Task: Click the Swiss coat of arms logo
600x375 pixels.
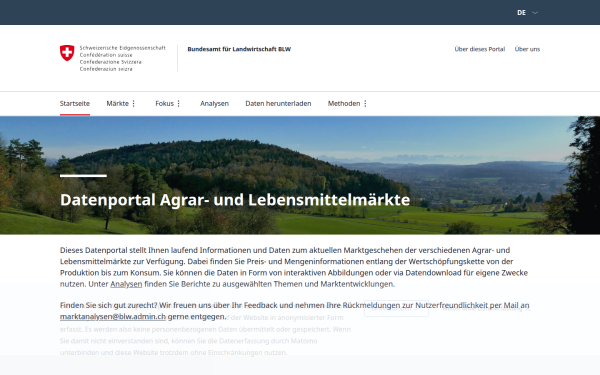Action: click(x=67, y=53)
